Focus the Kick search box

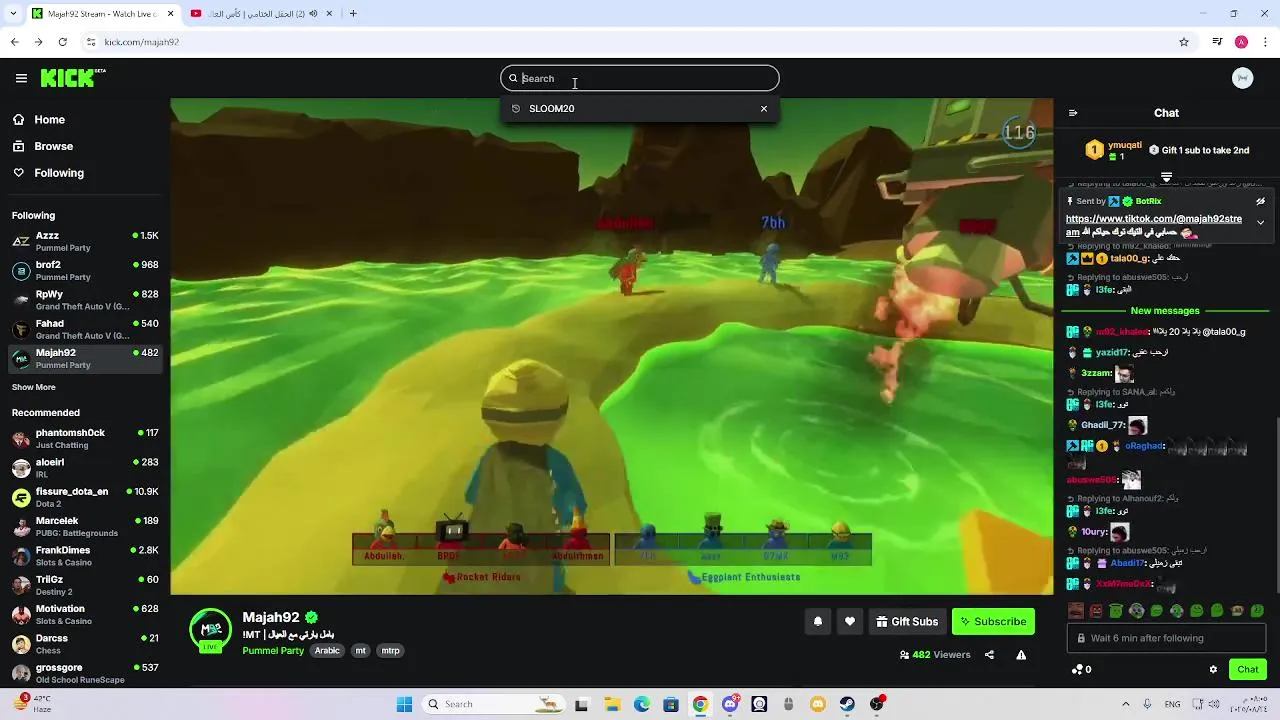pyautogui.click(x=640, y=78)
